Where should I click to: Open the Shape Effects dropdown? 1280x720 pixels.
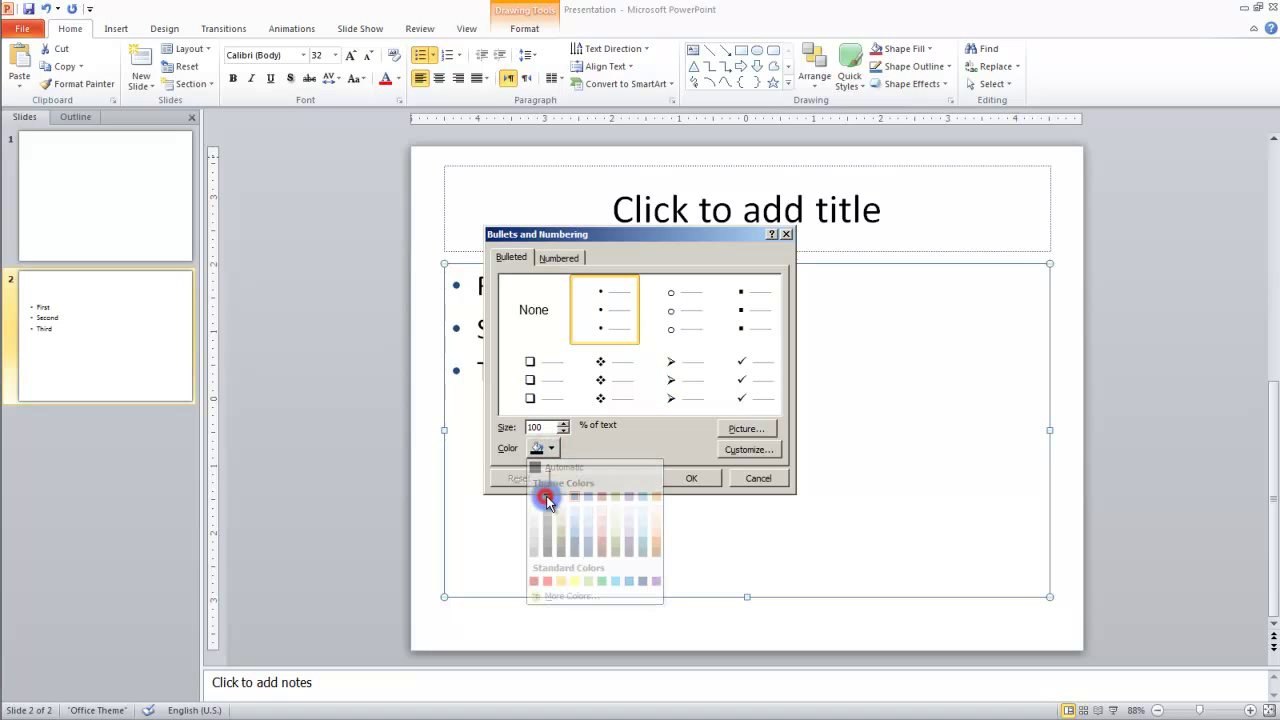[908, 84]
